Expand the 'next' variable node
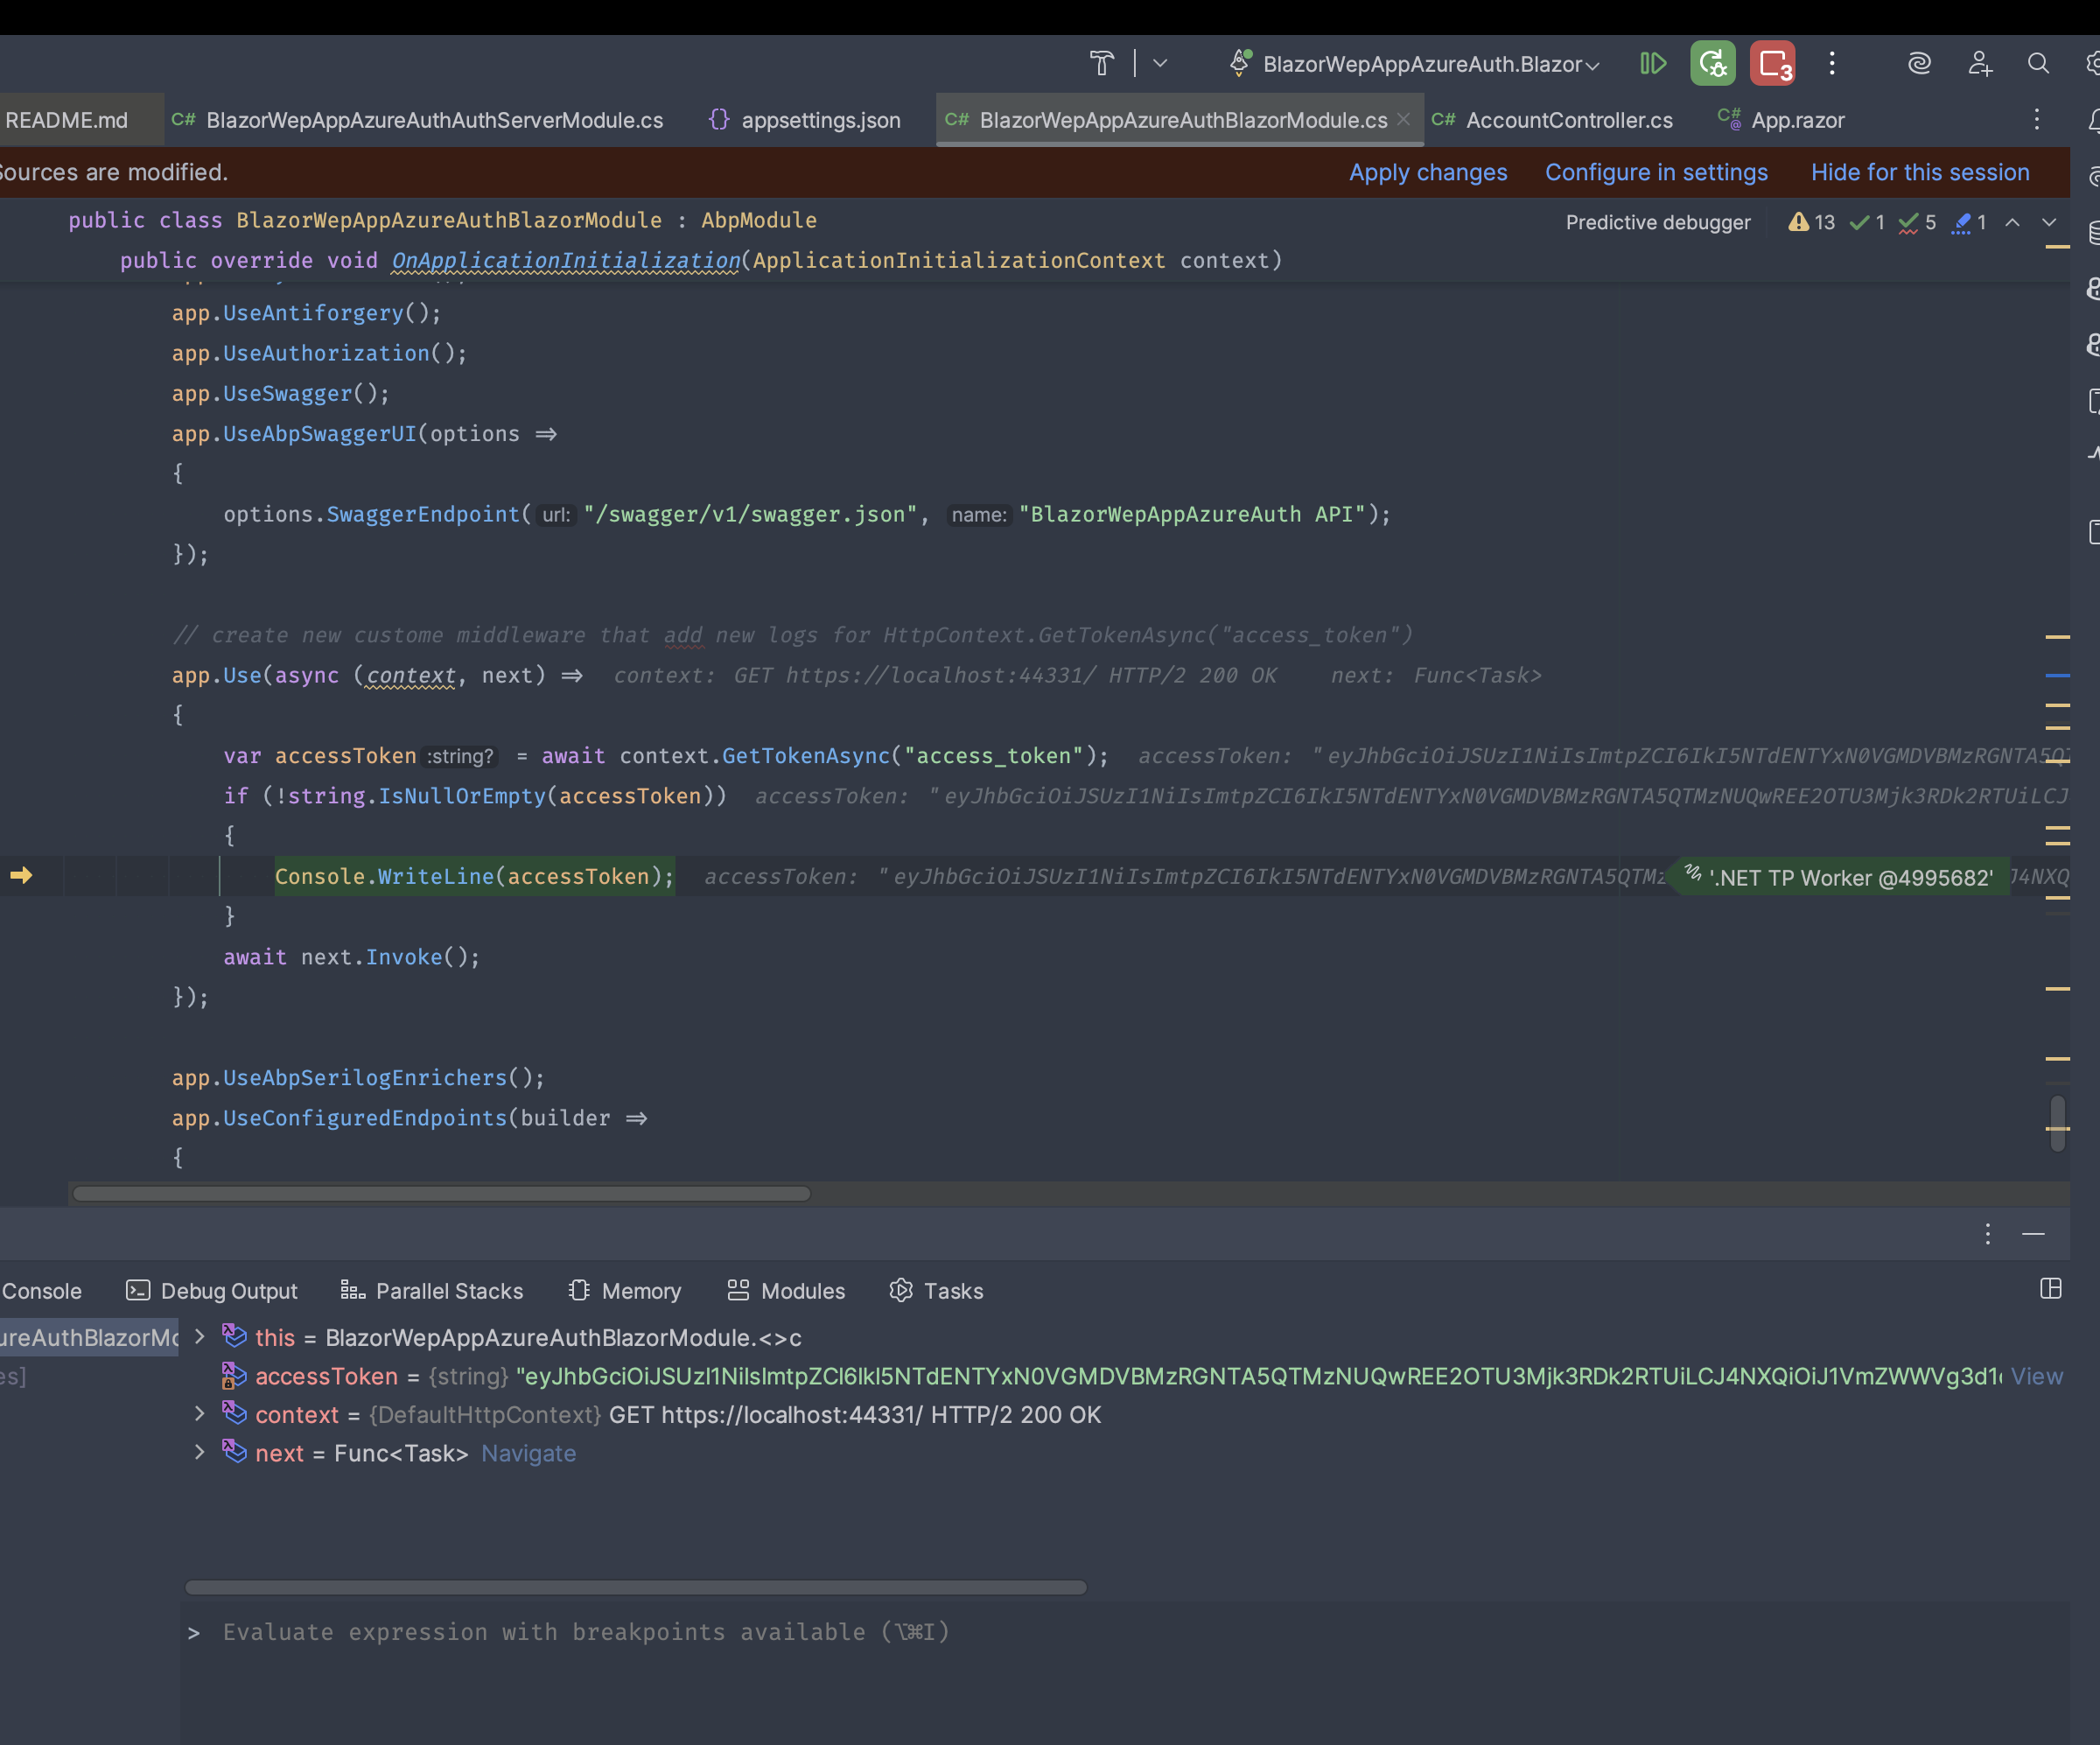2100x1745 pixels. 199,1452
